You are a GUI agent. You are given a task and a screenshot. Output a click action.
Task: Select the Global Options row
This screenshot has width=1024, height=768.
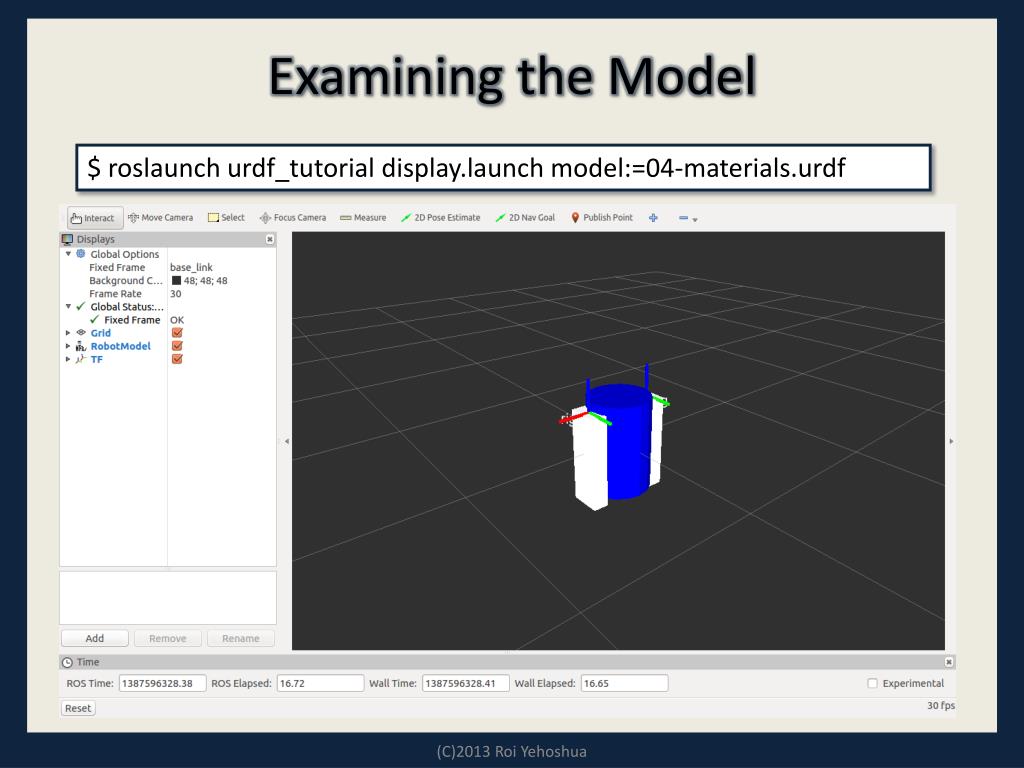coord(168,254)
